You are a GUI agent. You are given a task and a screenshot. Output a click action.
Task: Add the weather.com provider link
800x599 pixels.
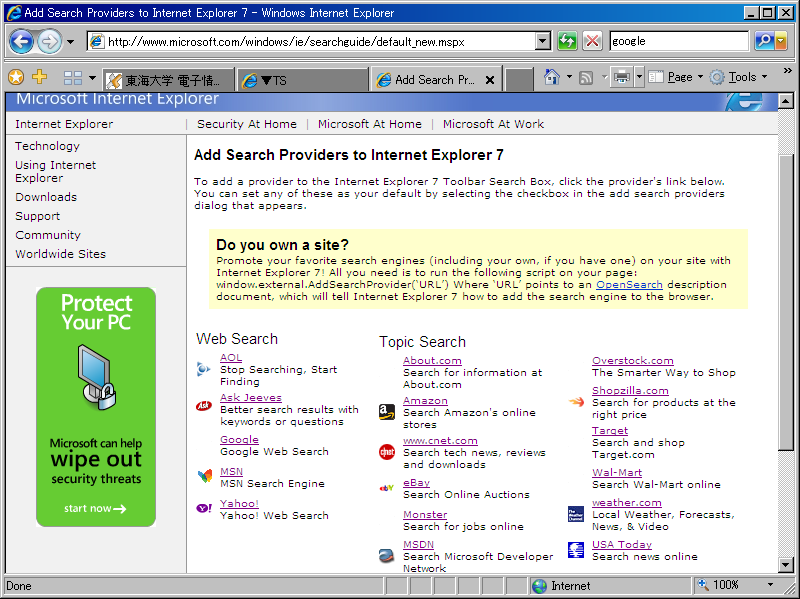pyautogui.click(x=627, y=503)
